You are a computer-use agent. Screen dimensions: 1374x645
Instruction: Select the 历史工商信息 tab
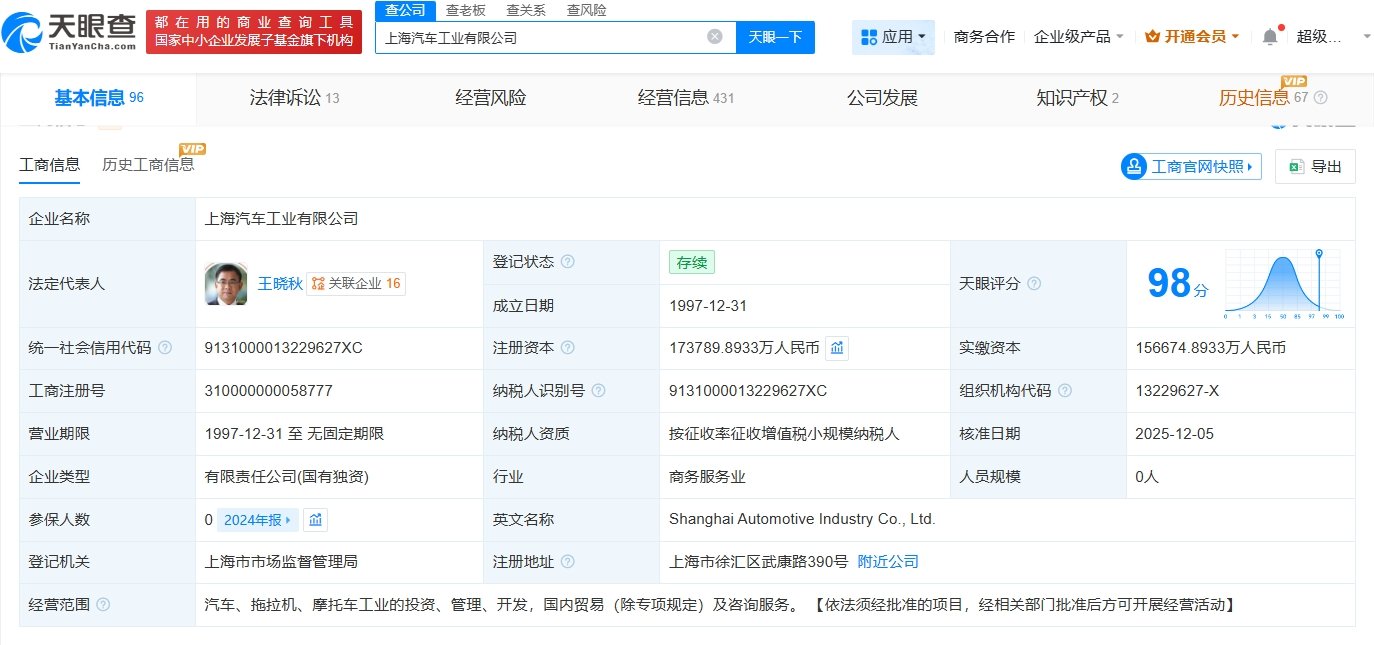tap(148, 165)
